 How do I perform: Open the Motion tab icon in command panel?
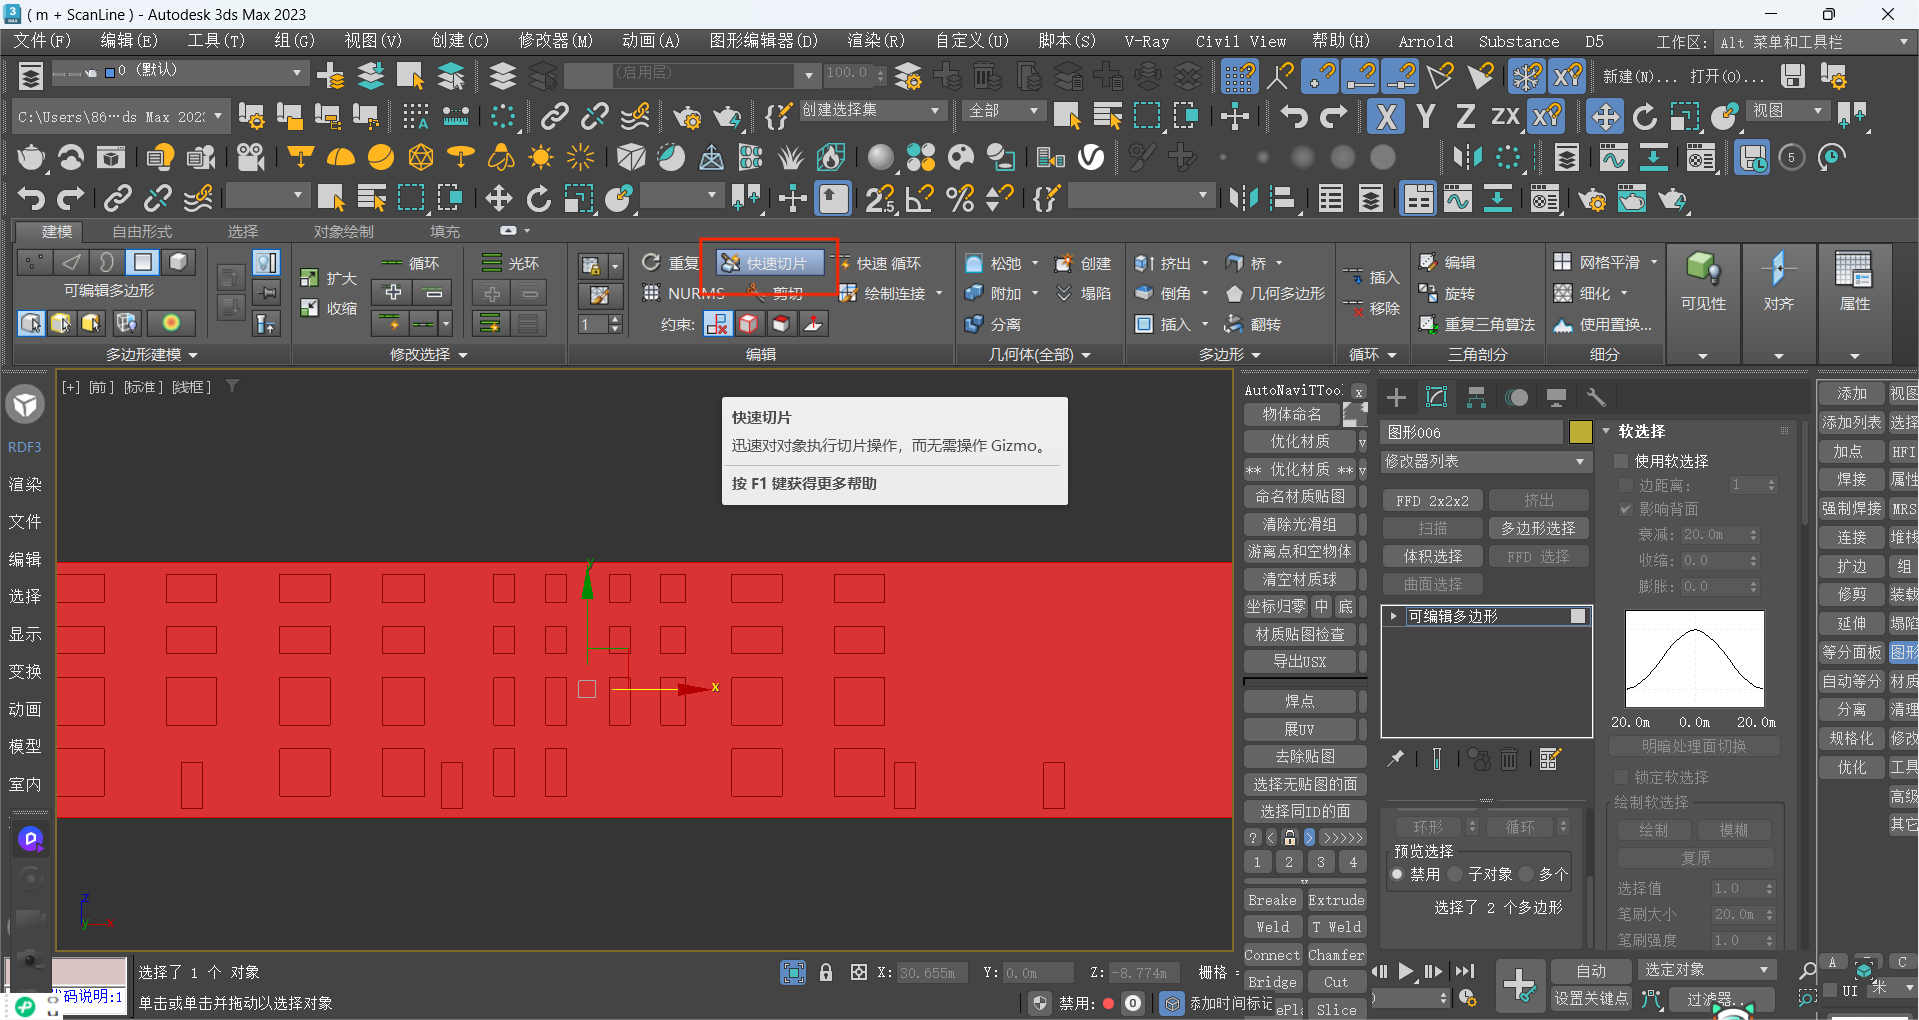(x=1516, y=397)
